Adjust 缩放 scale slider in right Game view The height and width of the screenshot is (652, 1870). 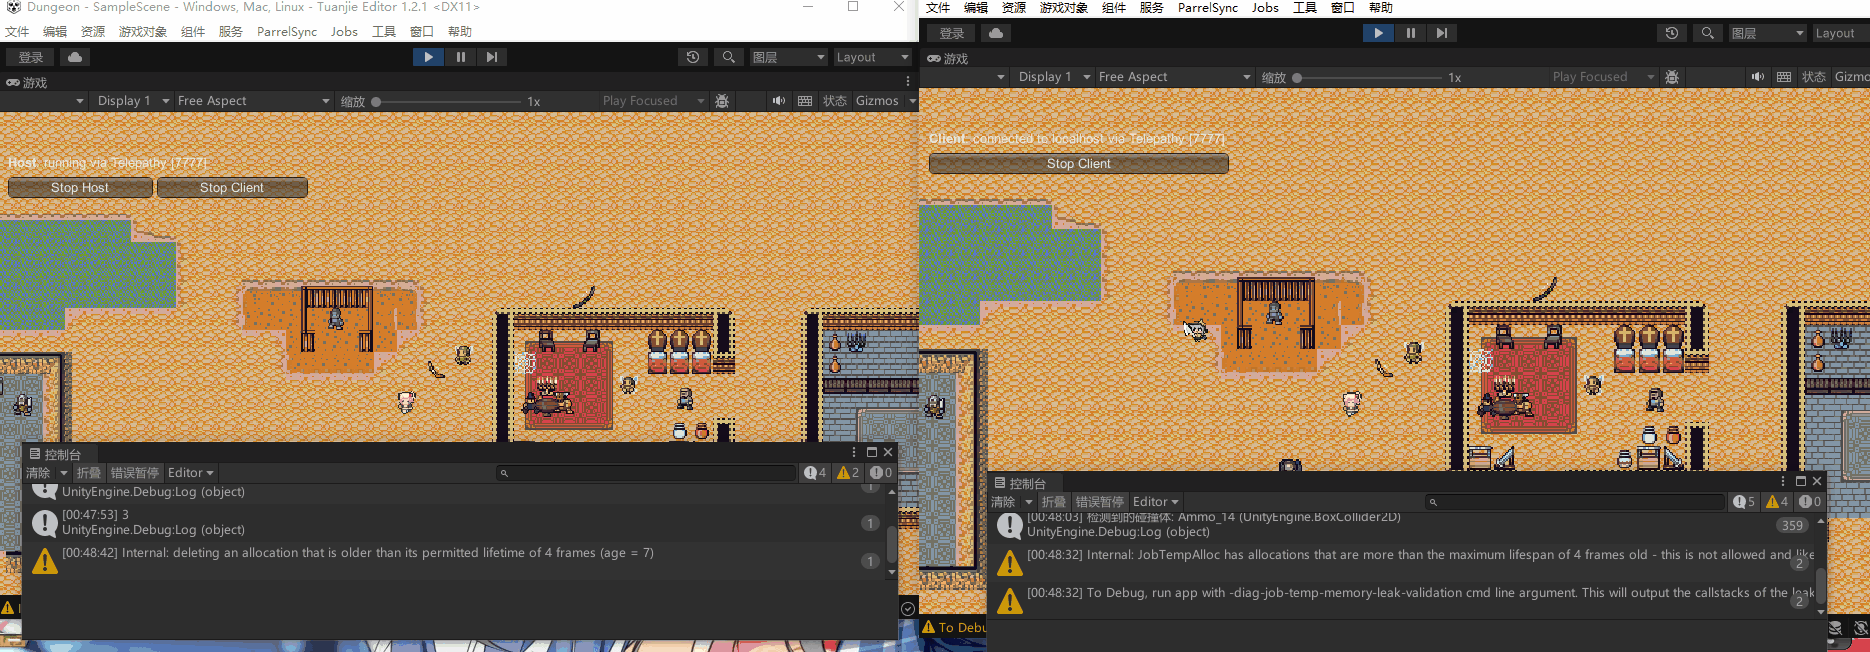click(1369, 78)
